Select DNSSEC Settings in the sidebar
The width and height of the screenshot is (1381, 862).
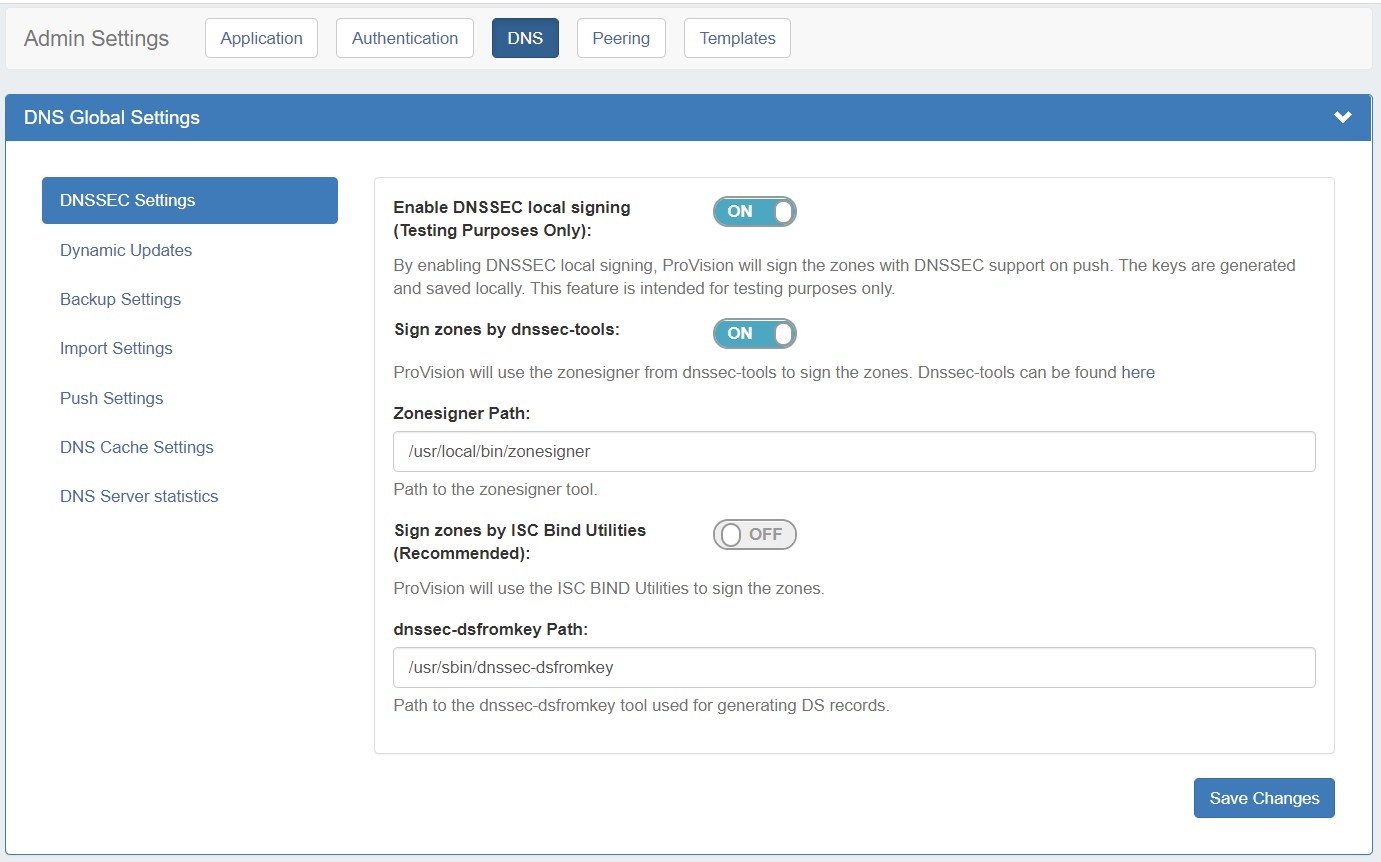click(189, 201)
